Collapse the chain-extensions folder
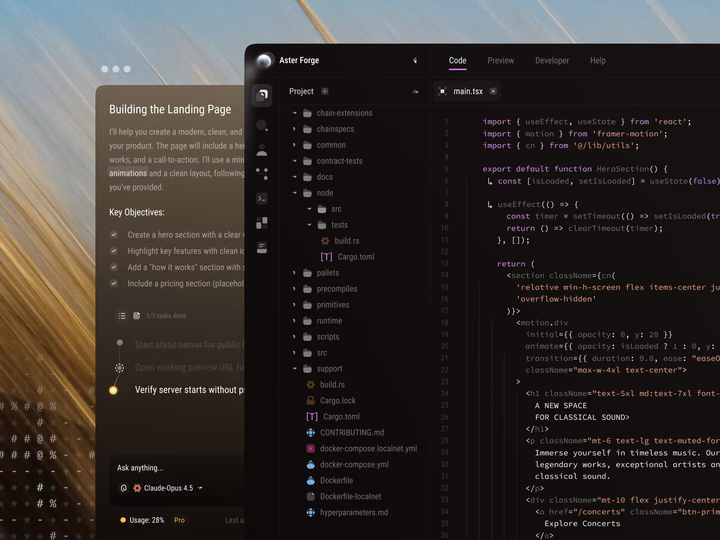720x540 pixels. click(295, 113)
